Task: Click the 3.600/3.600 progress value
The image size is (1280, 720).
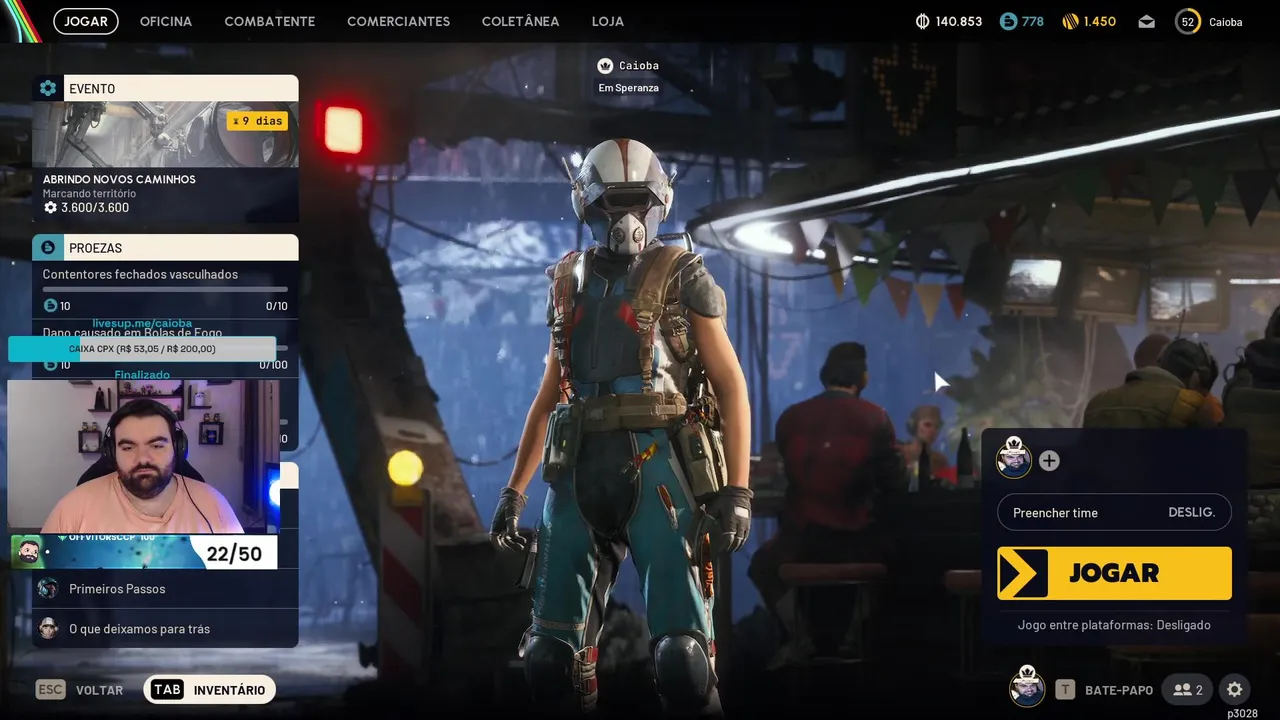Action: [95, 208]
